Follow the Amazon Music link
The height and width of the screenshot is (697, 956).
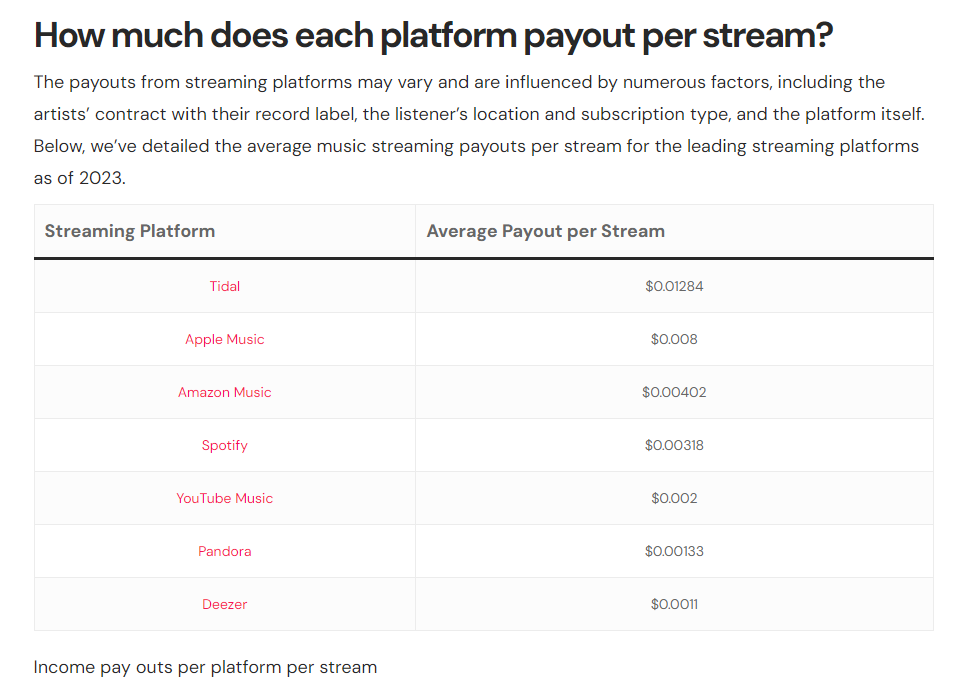224,392
